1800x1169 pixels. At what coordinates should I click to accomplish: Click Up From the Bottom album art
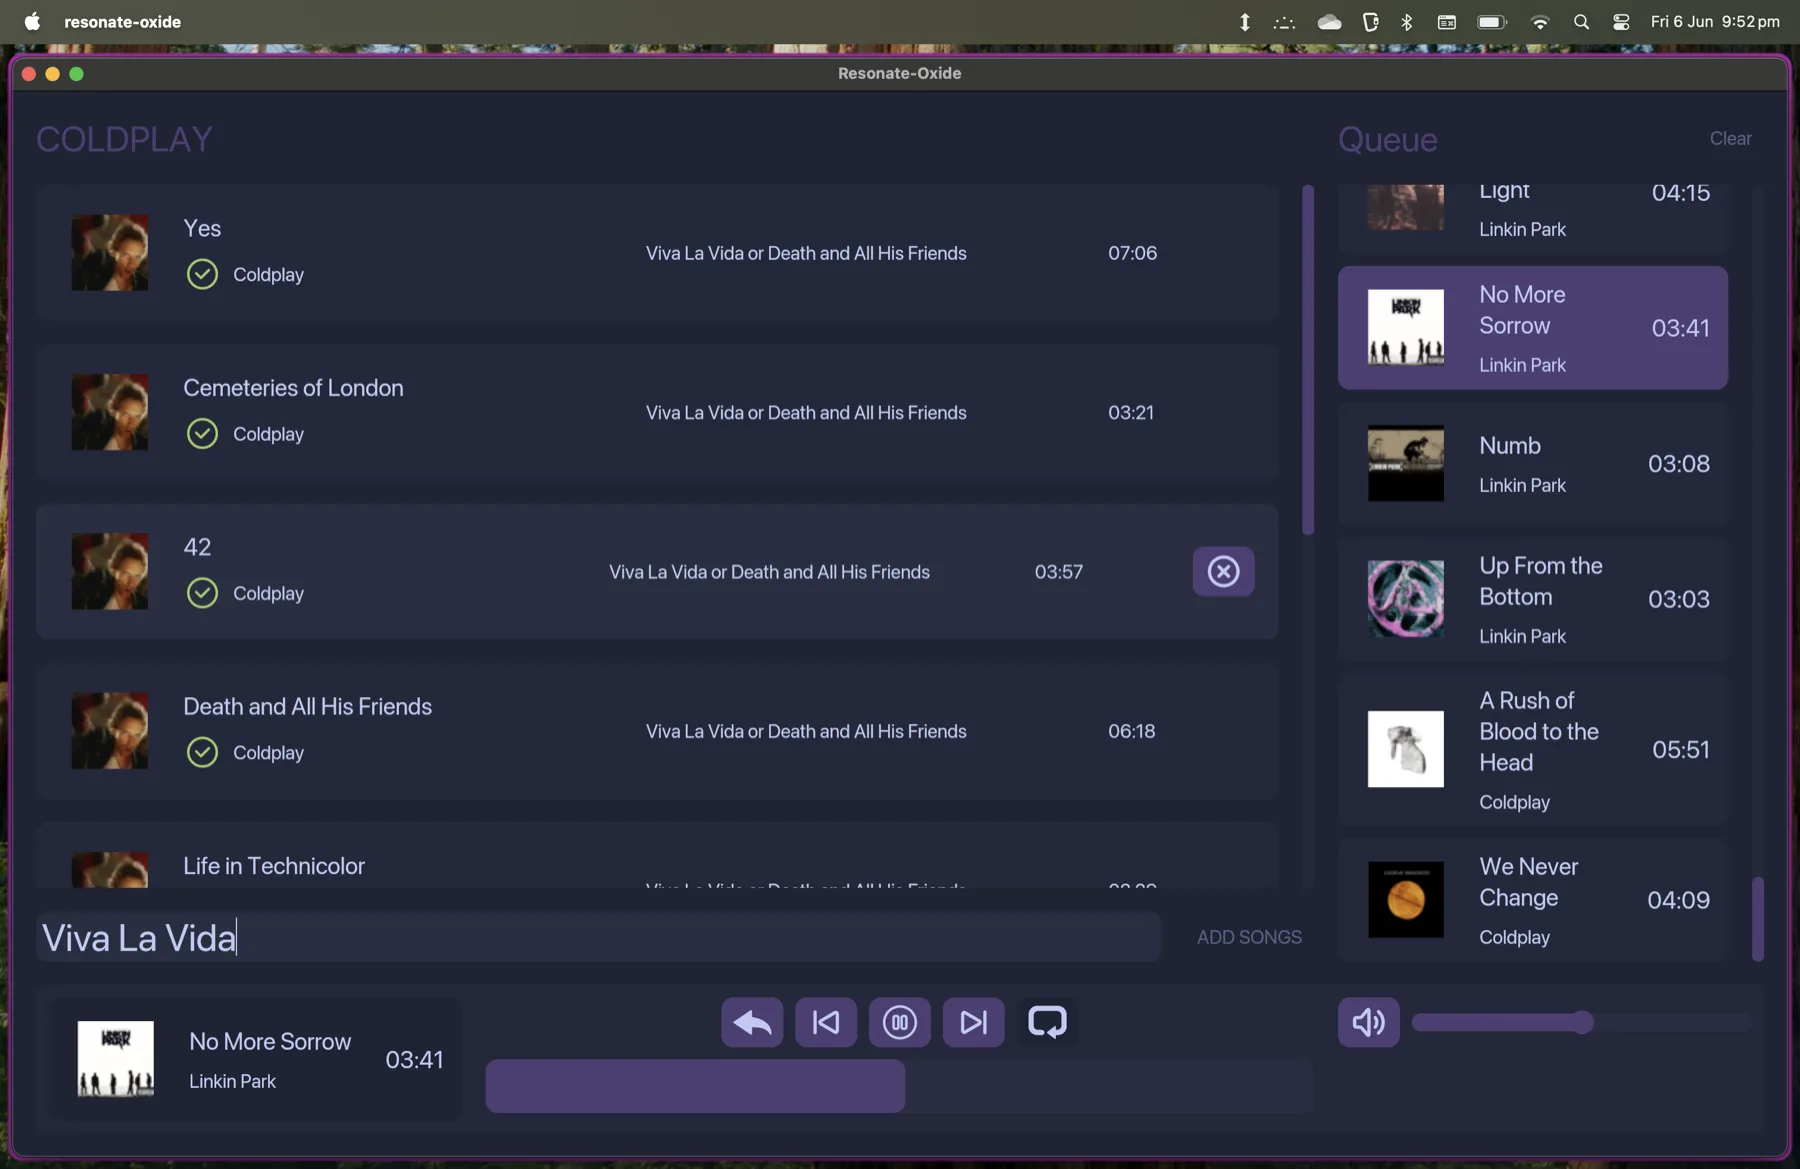[1405, 599]
